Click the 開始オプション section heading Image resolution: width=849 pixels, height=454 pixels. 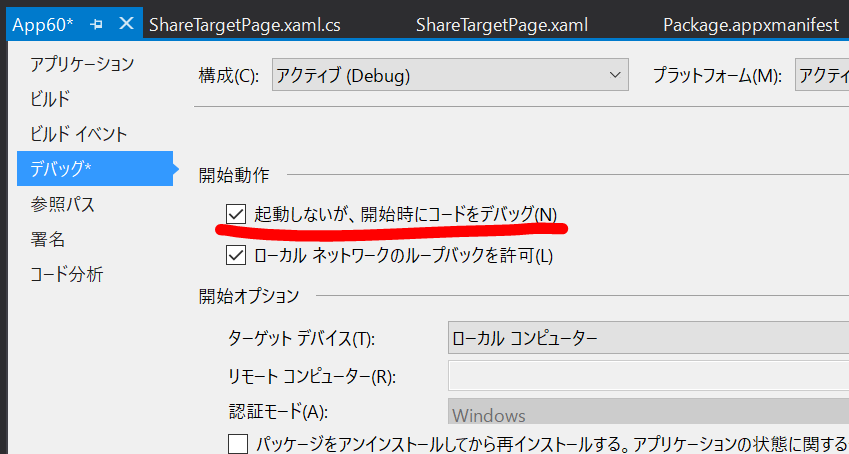point(249,296)
